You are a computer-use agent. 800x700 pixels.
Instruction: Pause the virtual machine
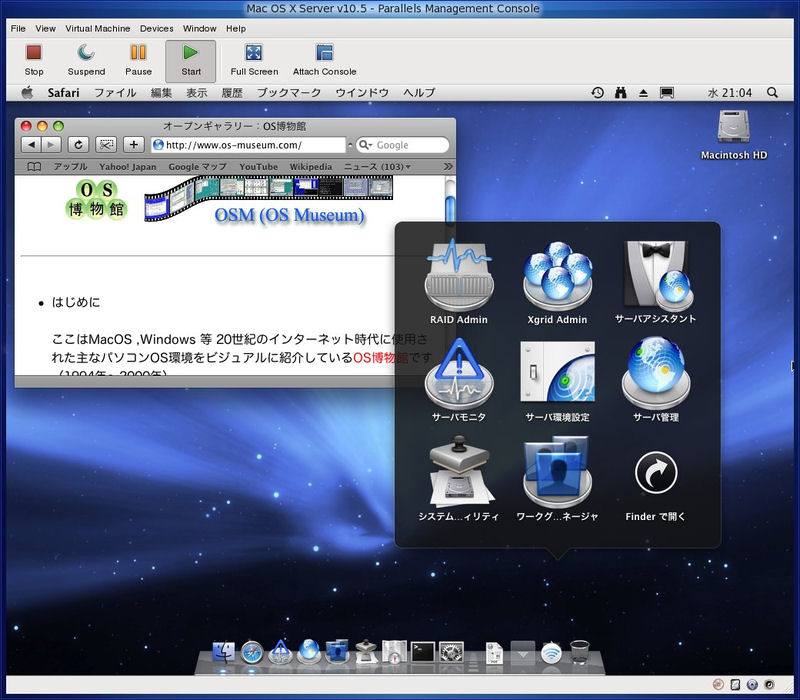click(138, 60)
